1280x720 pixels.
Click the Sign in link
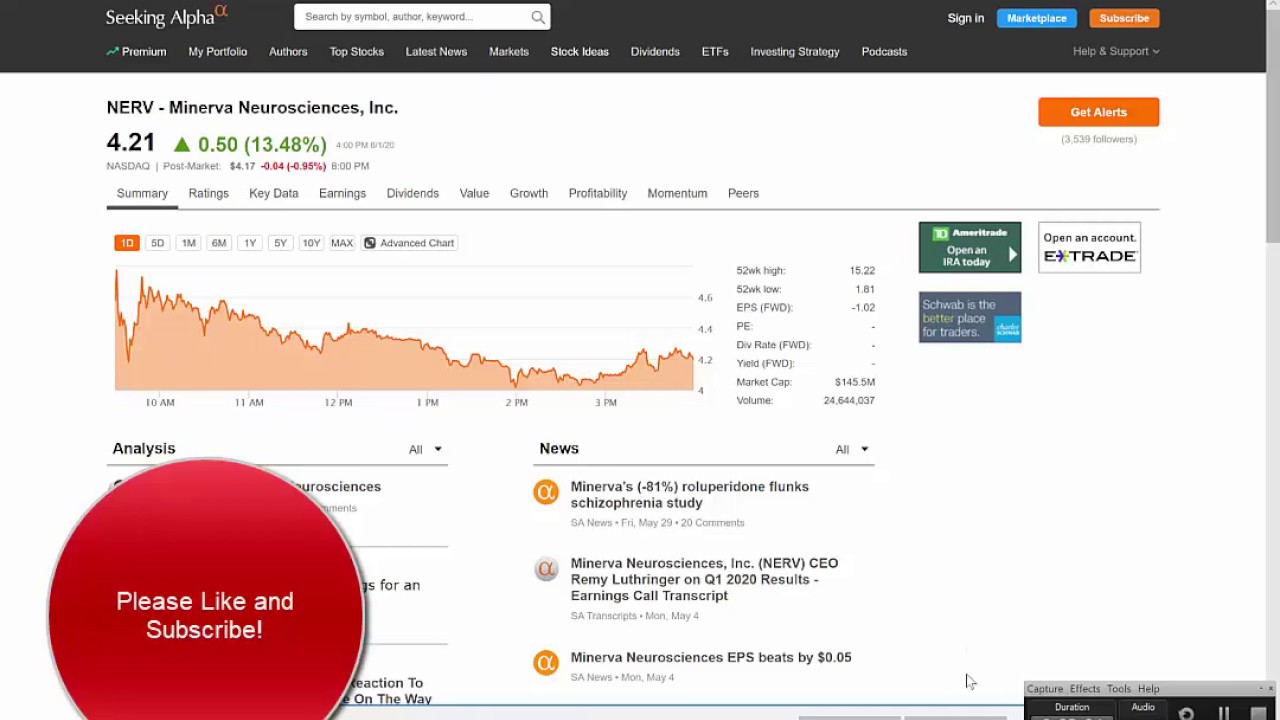pos(966,18)
